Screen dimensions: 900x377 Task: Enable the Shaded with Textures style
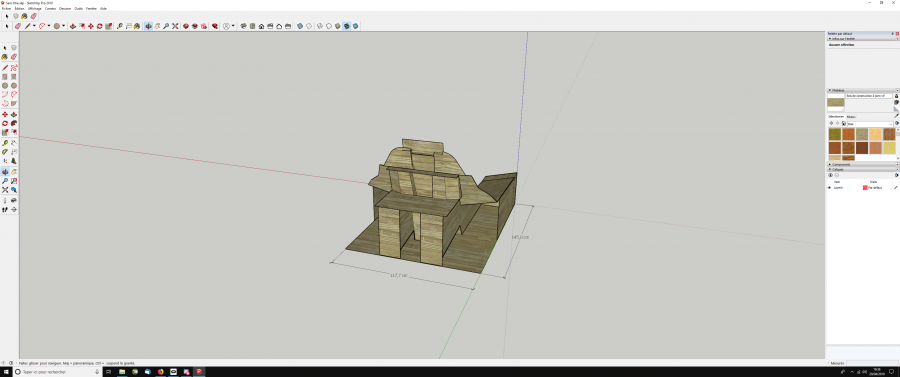click(347, 26)
